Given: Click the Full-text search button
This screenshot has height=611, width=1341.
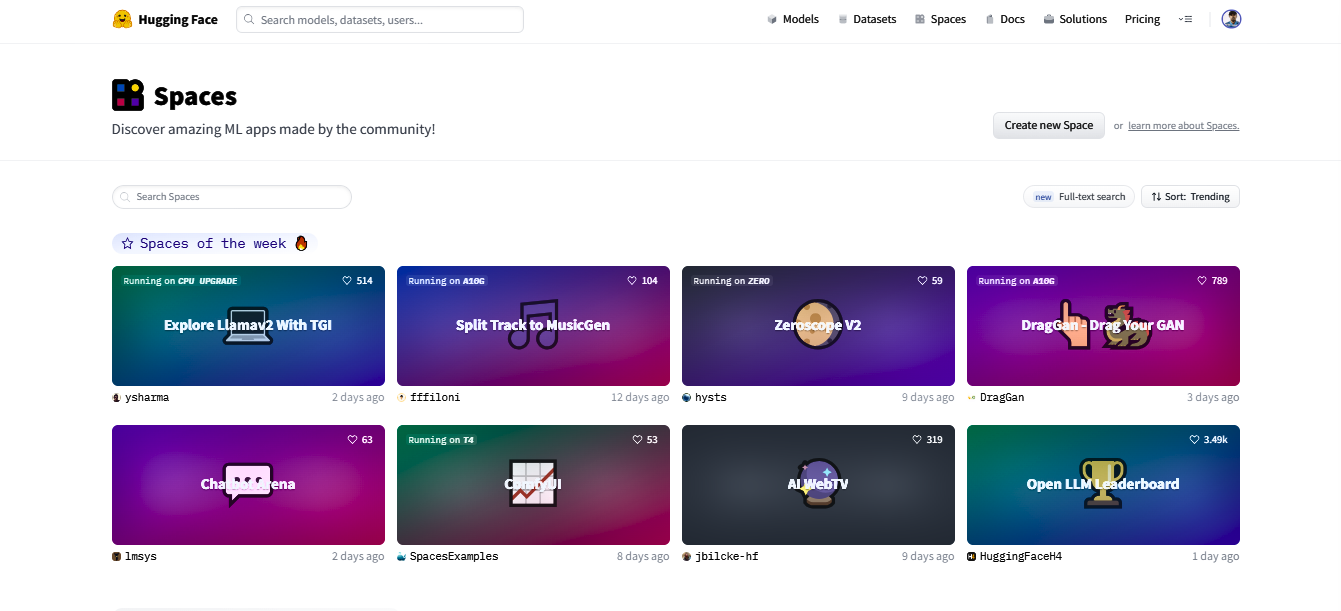Looking at the screenshot, I should coord(1079,197).
